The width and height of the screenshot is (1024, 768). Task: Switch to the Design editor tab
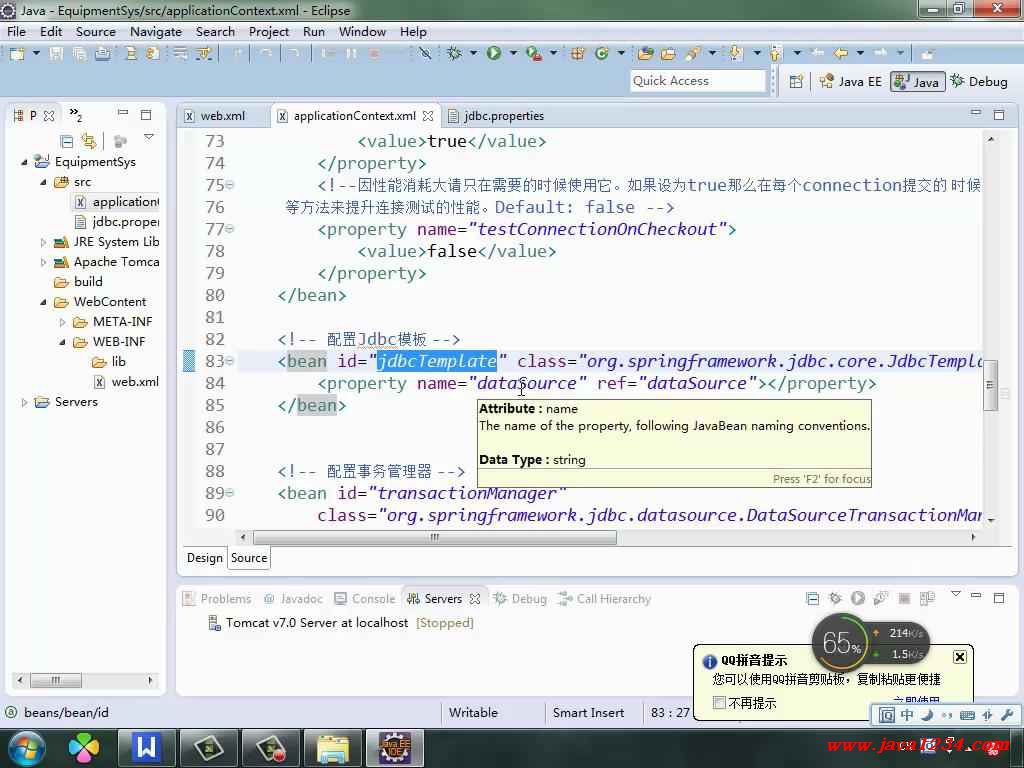[204, 558]
